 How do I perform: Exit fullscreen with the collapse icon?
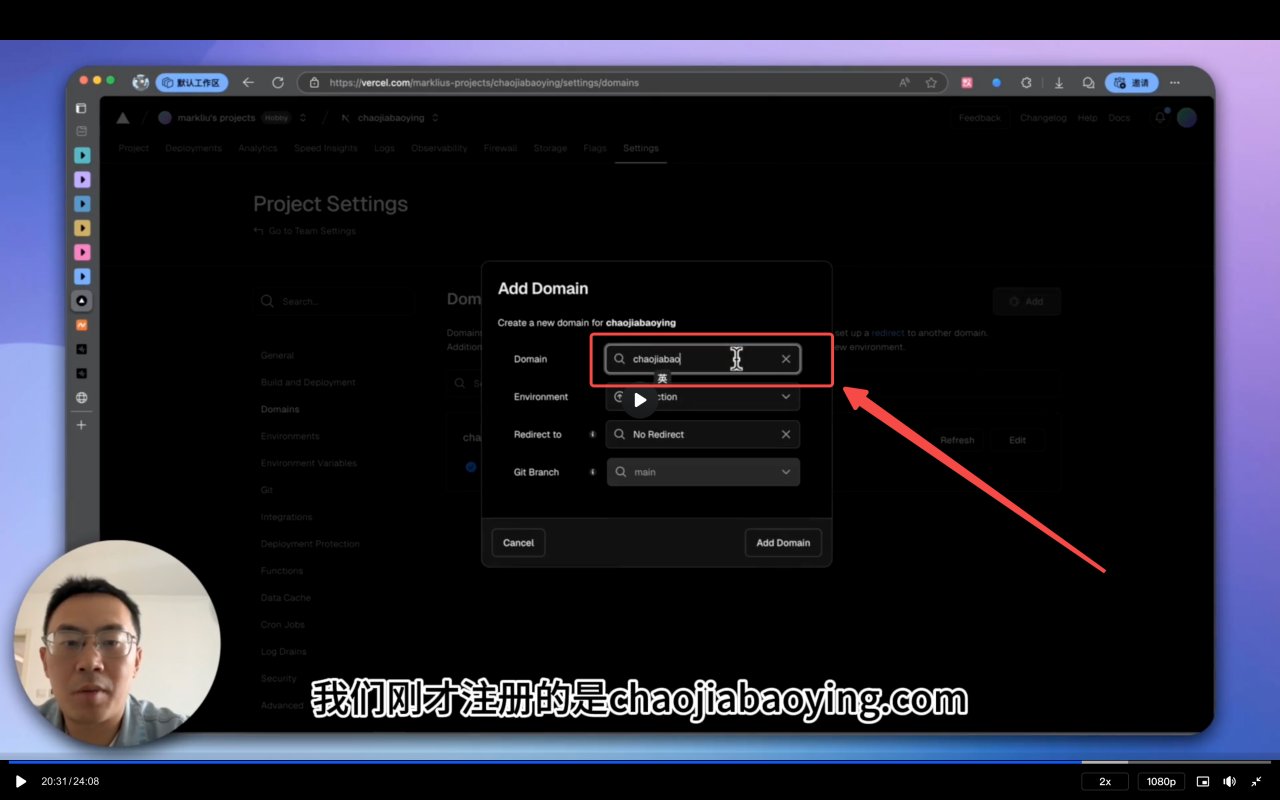1256,781
